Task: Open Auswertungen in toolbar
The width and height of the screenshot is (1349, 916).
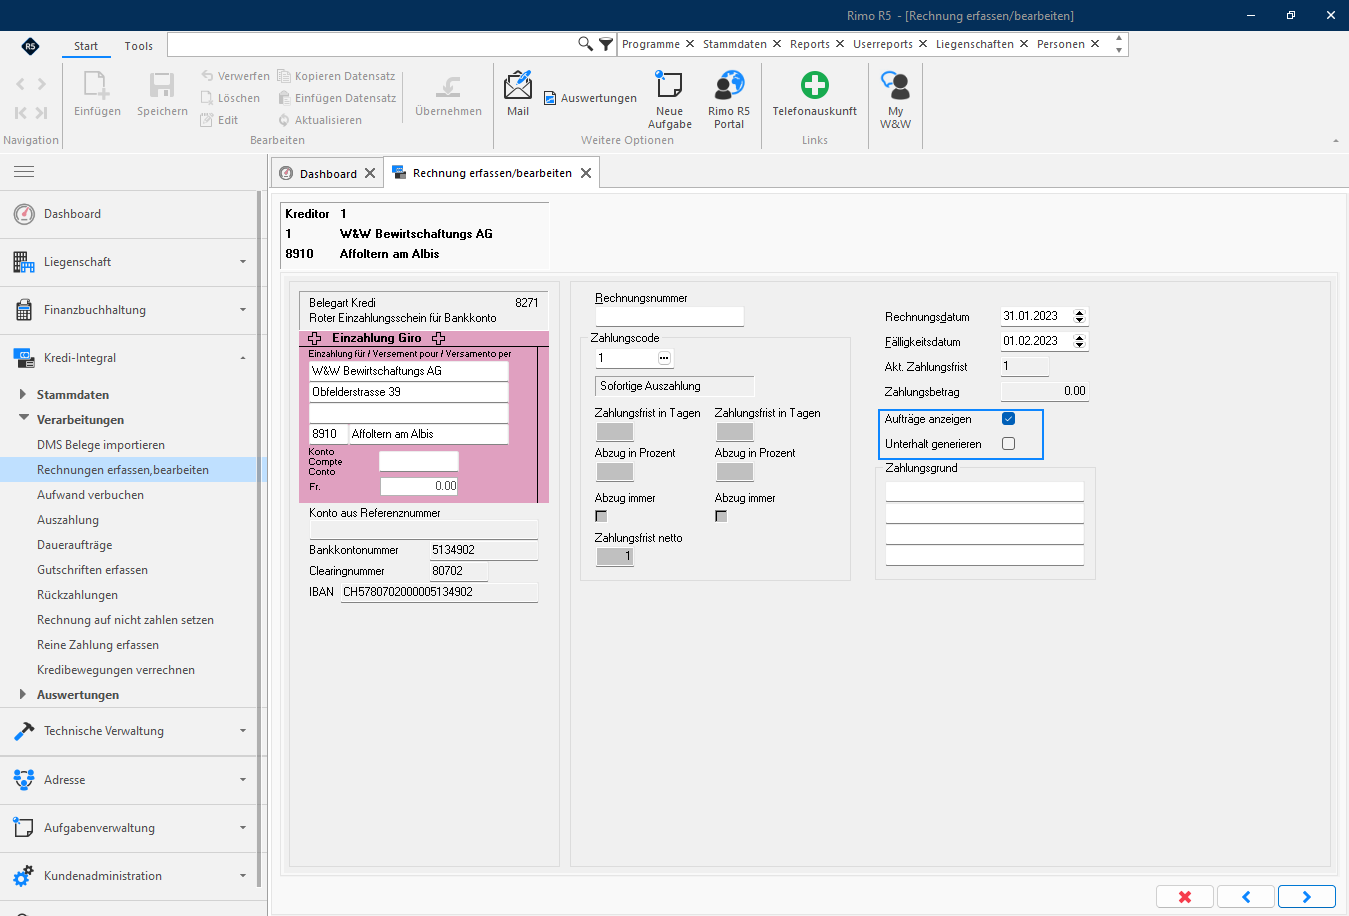Action: tap(590, 98)
